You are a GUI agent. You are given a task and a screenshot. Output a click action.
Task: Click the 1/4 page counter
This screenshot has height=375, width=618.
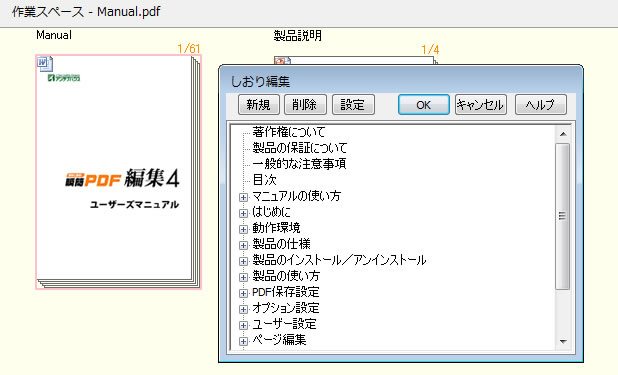tap(430, 50)
